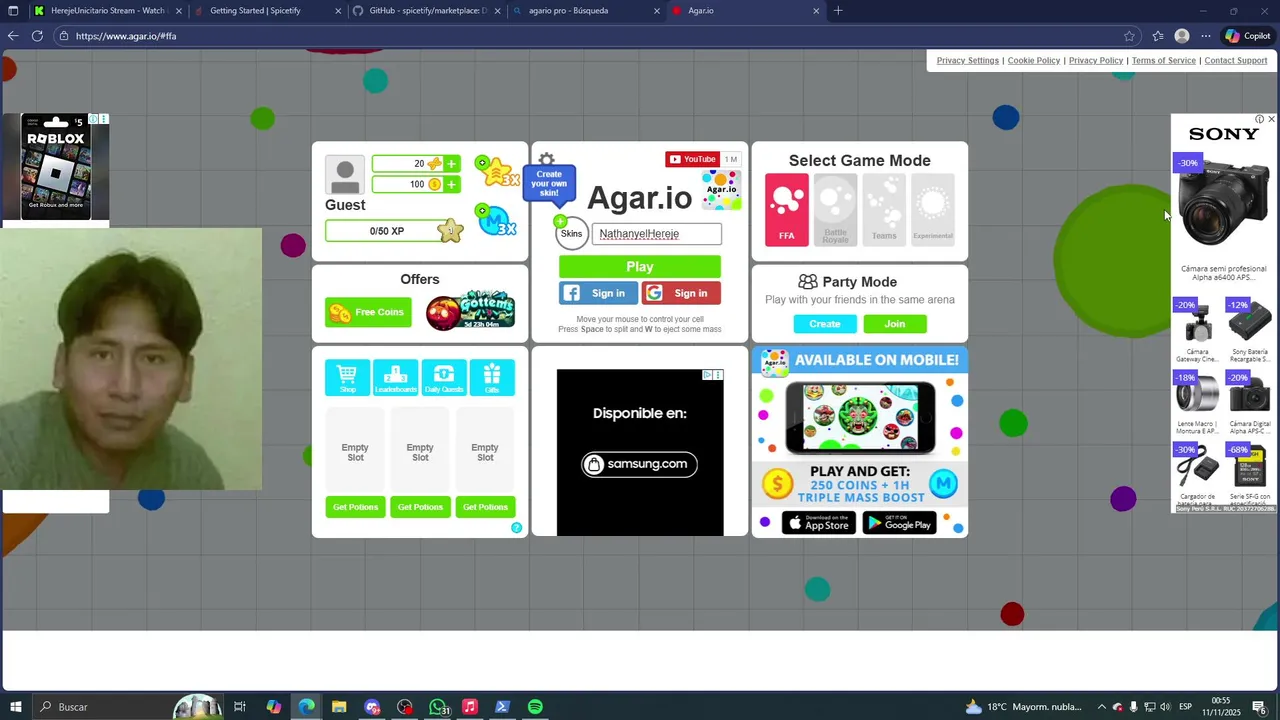Open the Leaderboards icon

(x=395, y=377)
